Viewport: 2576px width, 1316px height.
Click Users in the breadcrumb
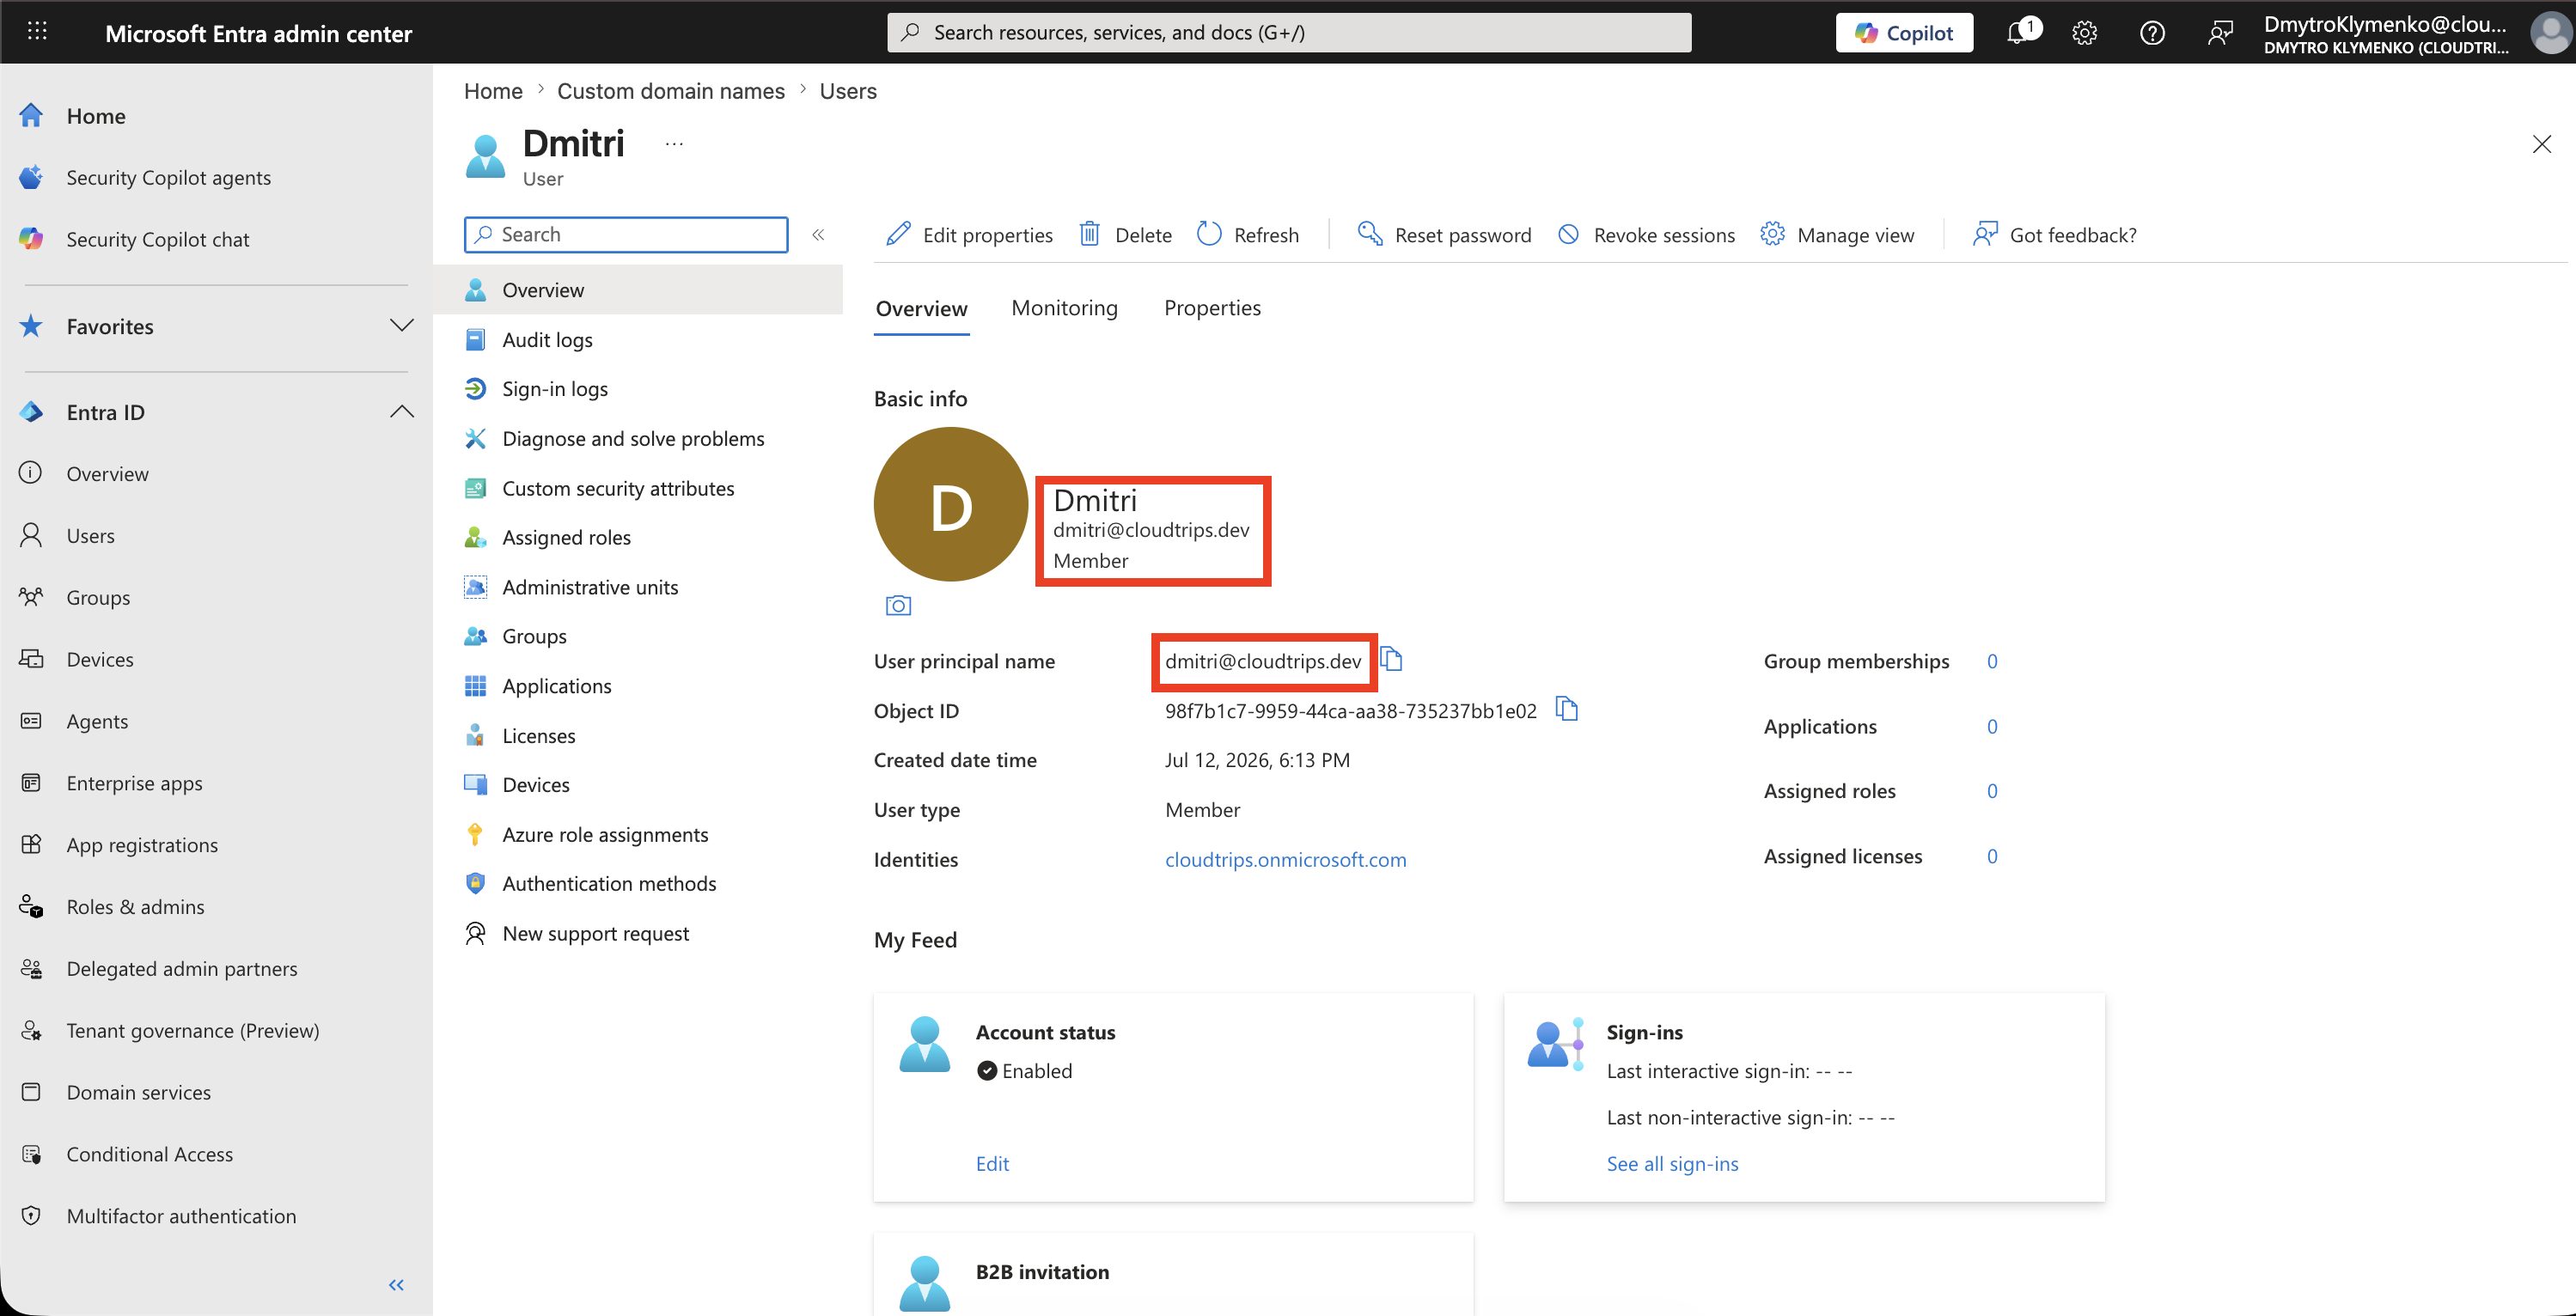[848, 91]
